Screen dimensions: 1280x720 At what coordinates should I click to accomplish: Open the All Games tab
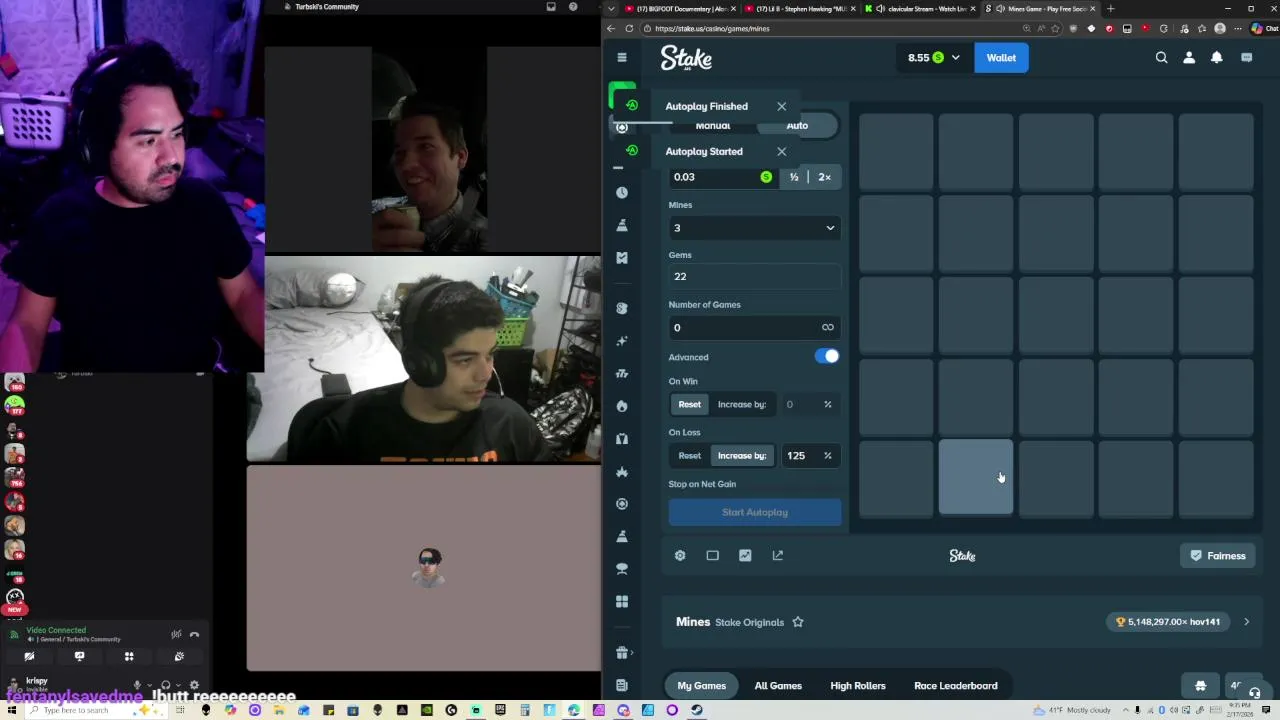click(x=778, y=686)
